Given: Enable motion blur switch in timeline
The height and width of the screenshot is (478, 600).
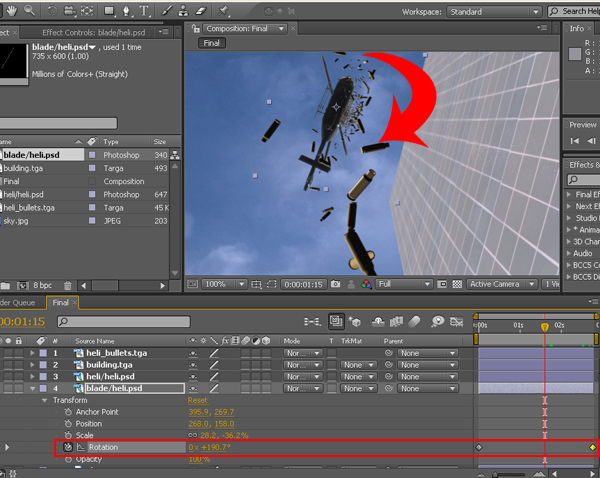Looking at the screenshot, I should [415, 321].
